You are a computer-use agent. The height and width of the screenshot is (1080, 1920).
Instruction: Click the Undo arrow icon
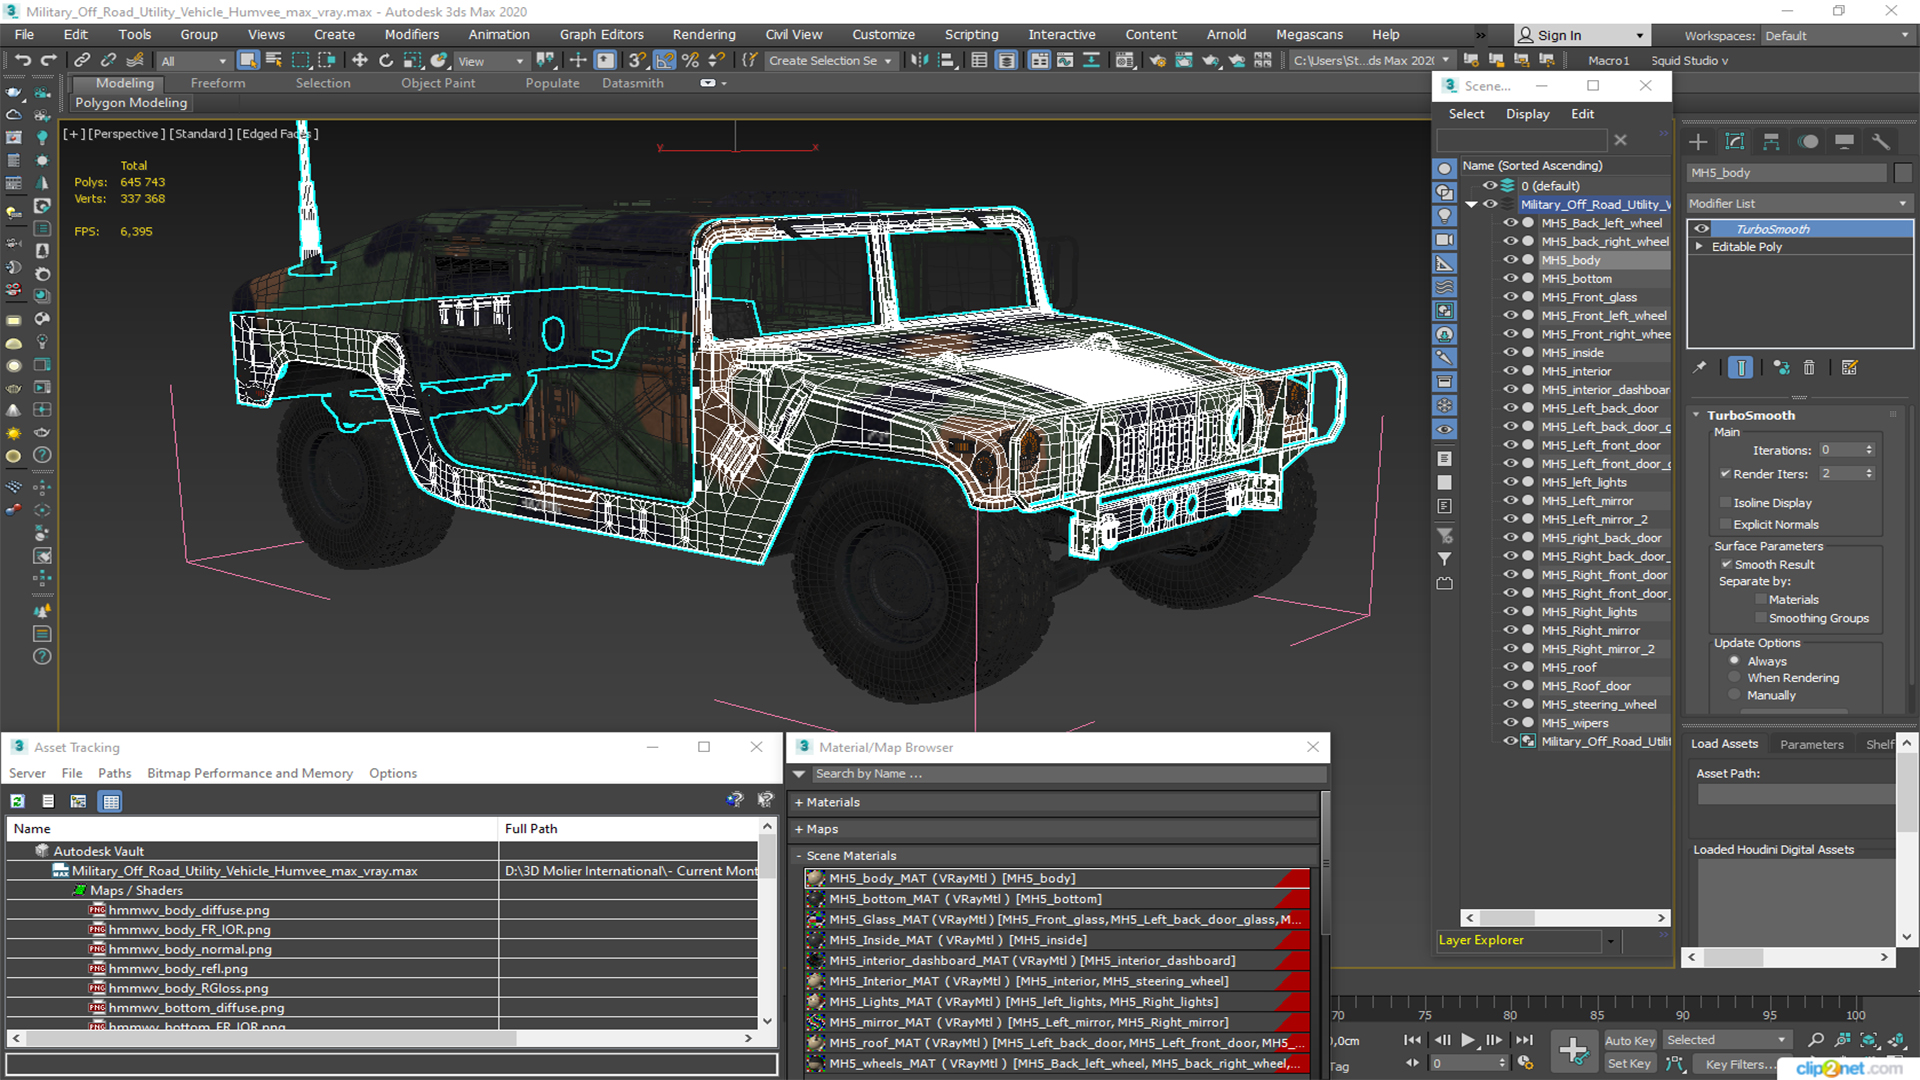22,61
